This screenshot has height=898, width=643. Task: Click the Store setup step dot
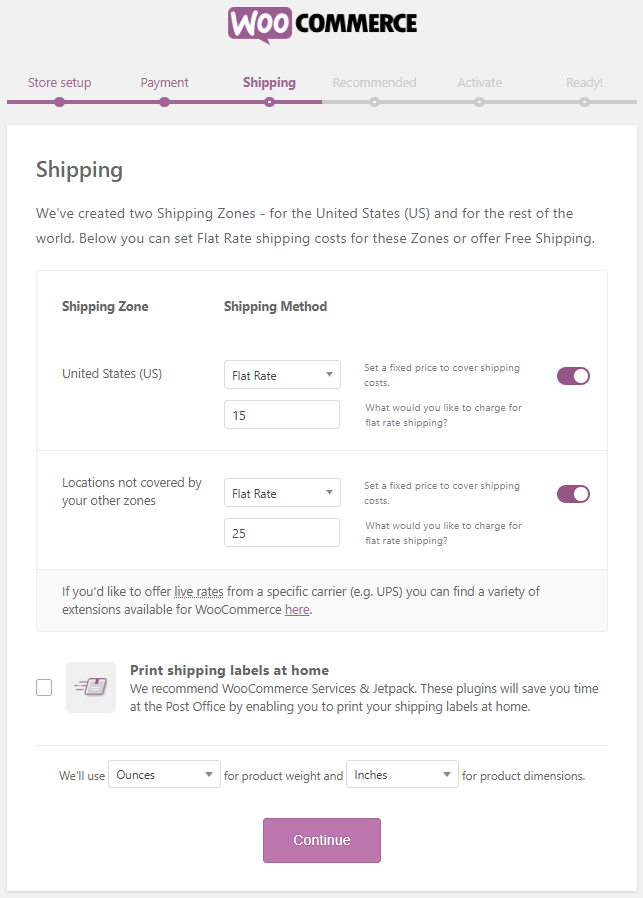[x=60, y=102]
